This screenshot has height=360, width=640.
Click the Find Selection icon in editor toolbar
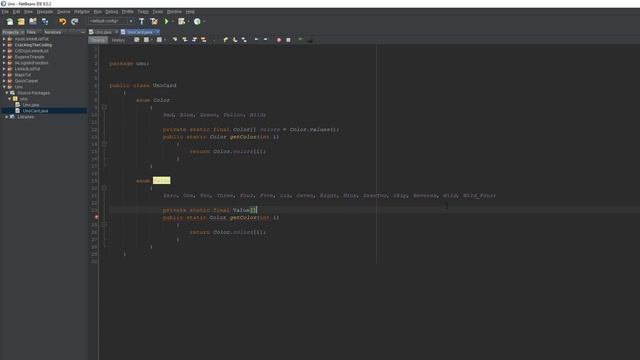pos(175,40)
